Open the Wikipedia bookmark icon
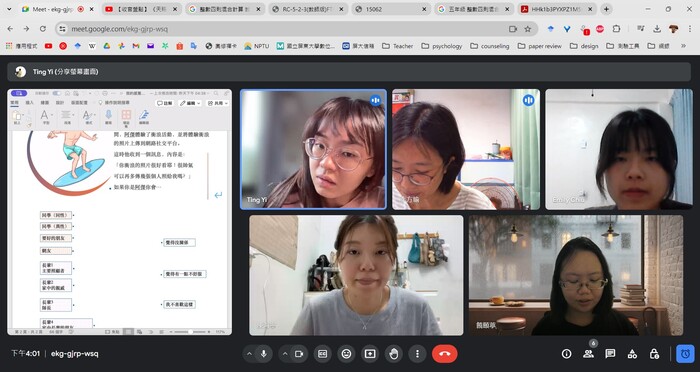The height and width of the screenshot is (372, 700). click(92, 46)
